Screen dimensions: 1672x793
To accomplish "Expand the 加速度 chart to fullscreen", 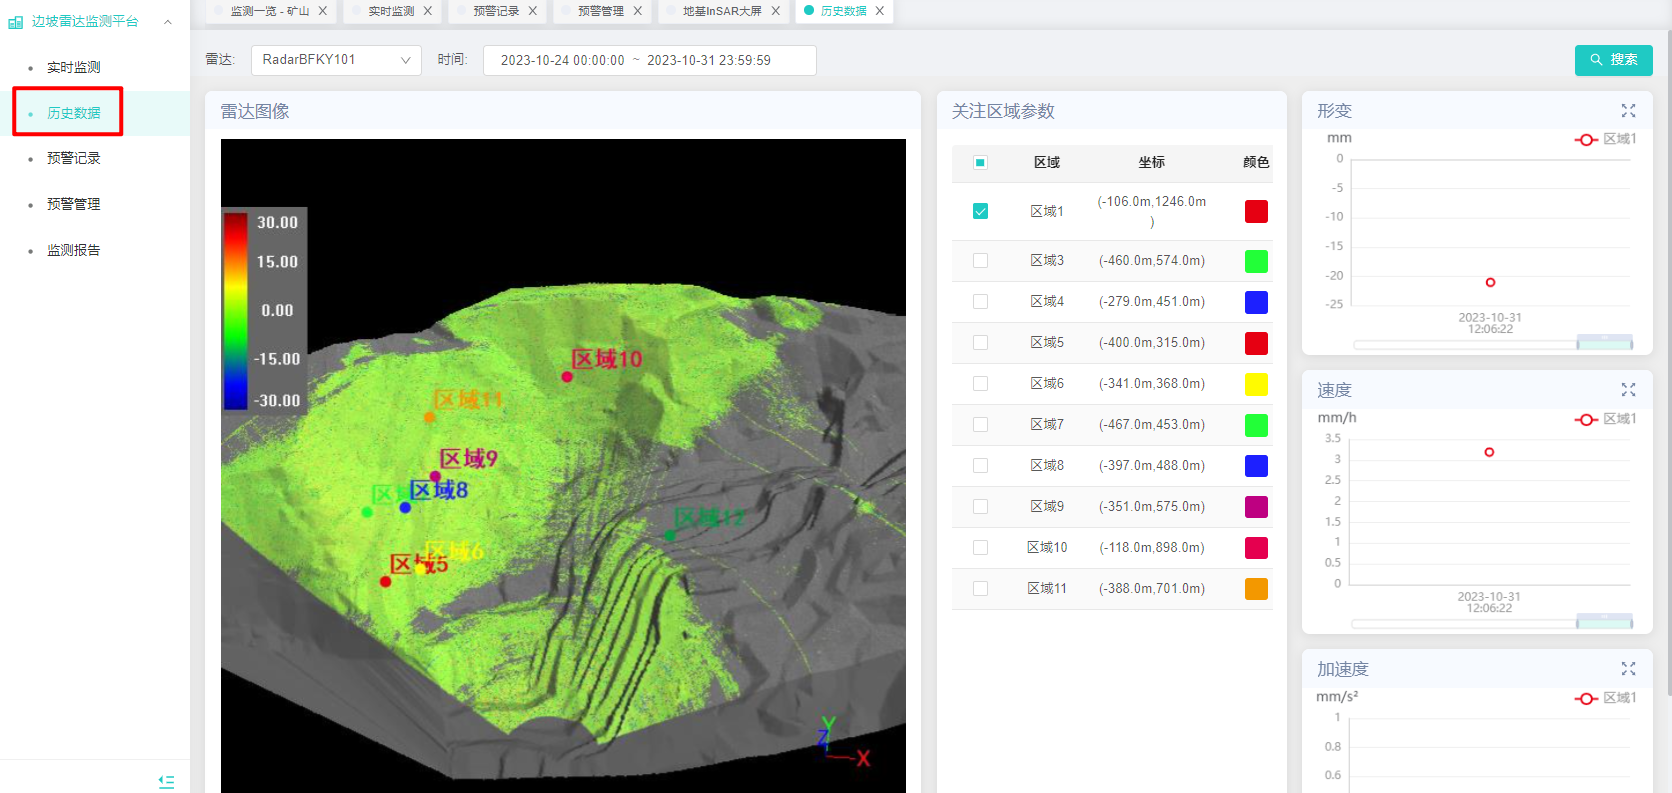I will [1628, 669].
